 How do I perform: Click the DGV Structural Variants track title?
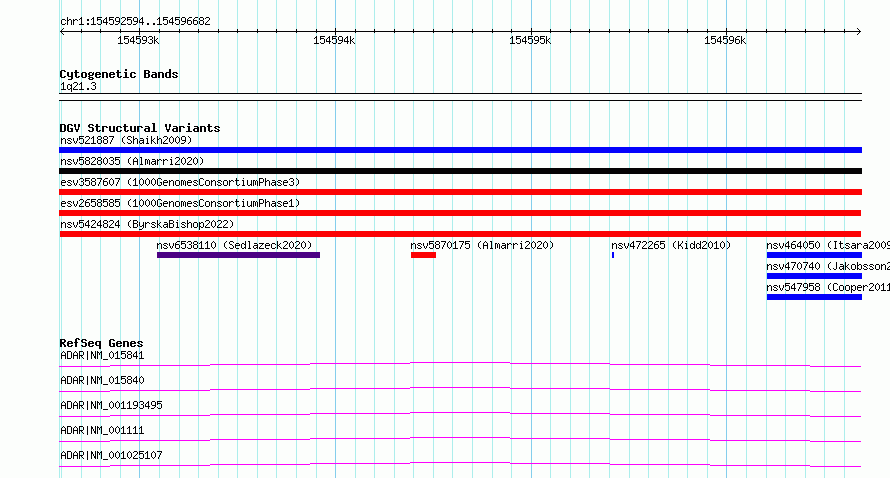point(140,128)
